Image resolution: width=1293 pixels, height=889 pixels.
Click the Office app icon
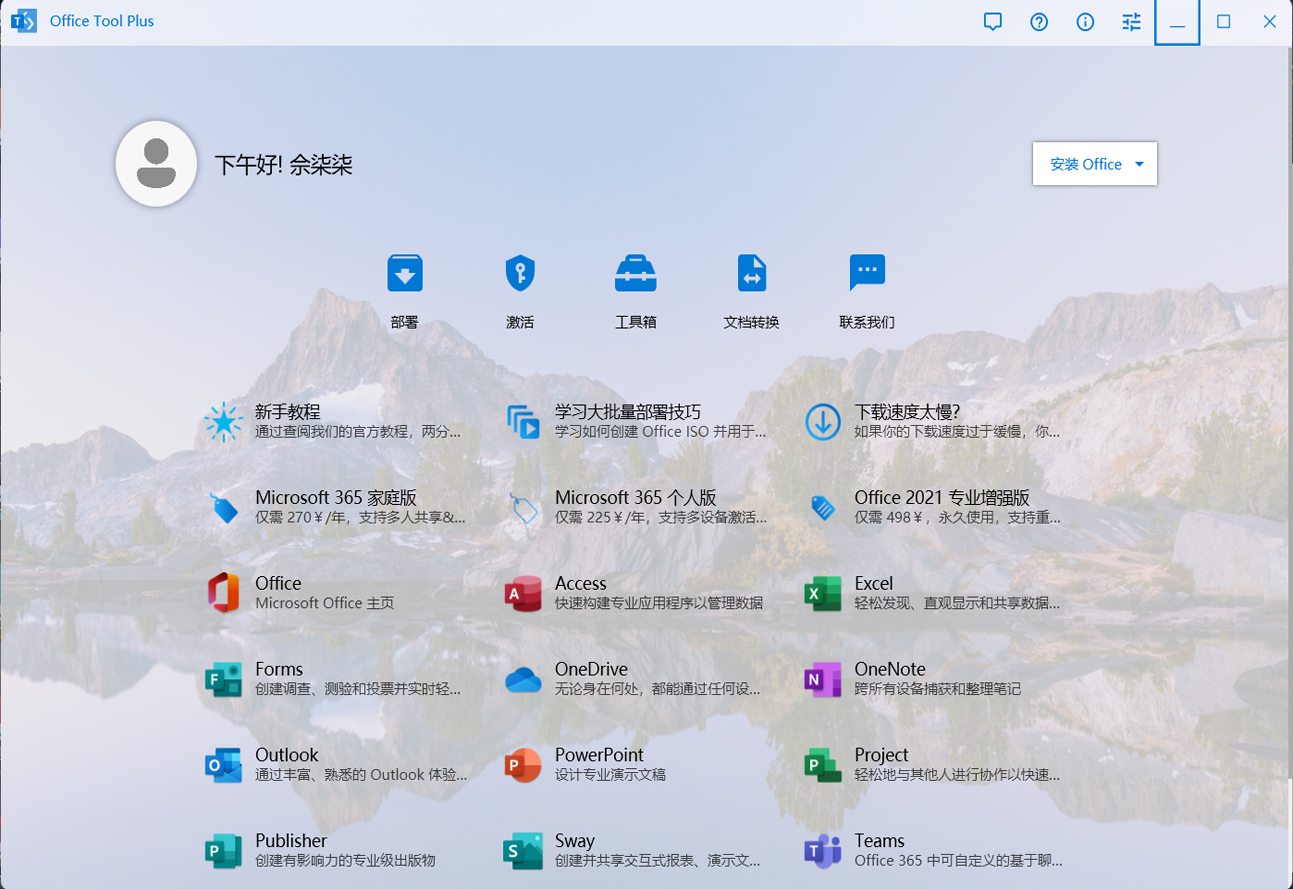[x=223, y=593]
